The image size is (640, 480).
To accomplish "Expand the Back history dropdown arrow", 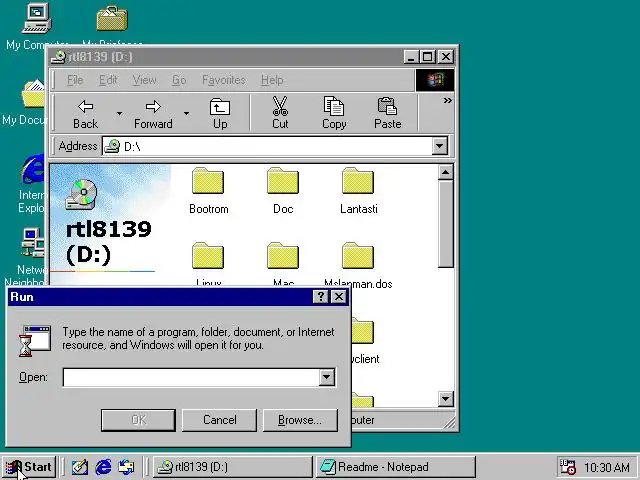I will coord(119,113).
